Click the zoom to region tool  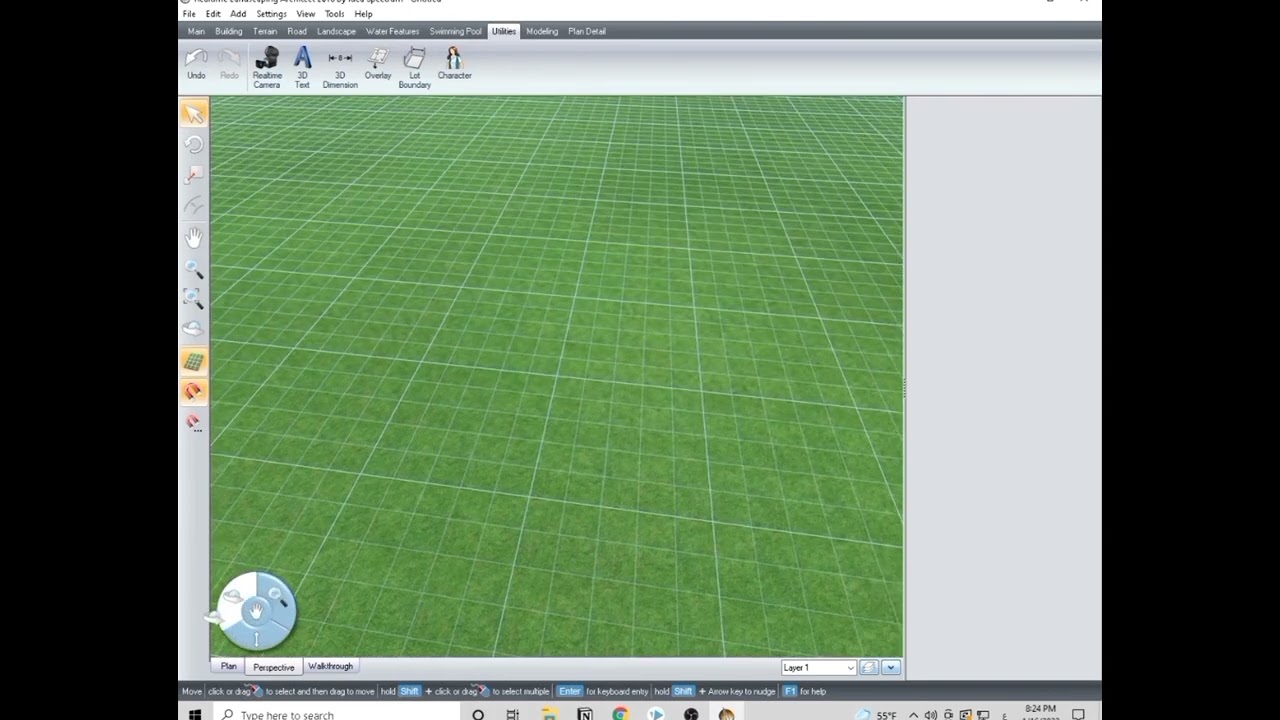pos(194,298)
